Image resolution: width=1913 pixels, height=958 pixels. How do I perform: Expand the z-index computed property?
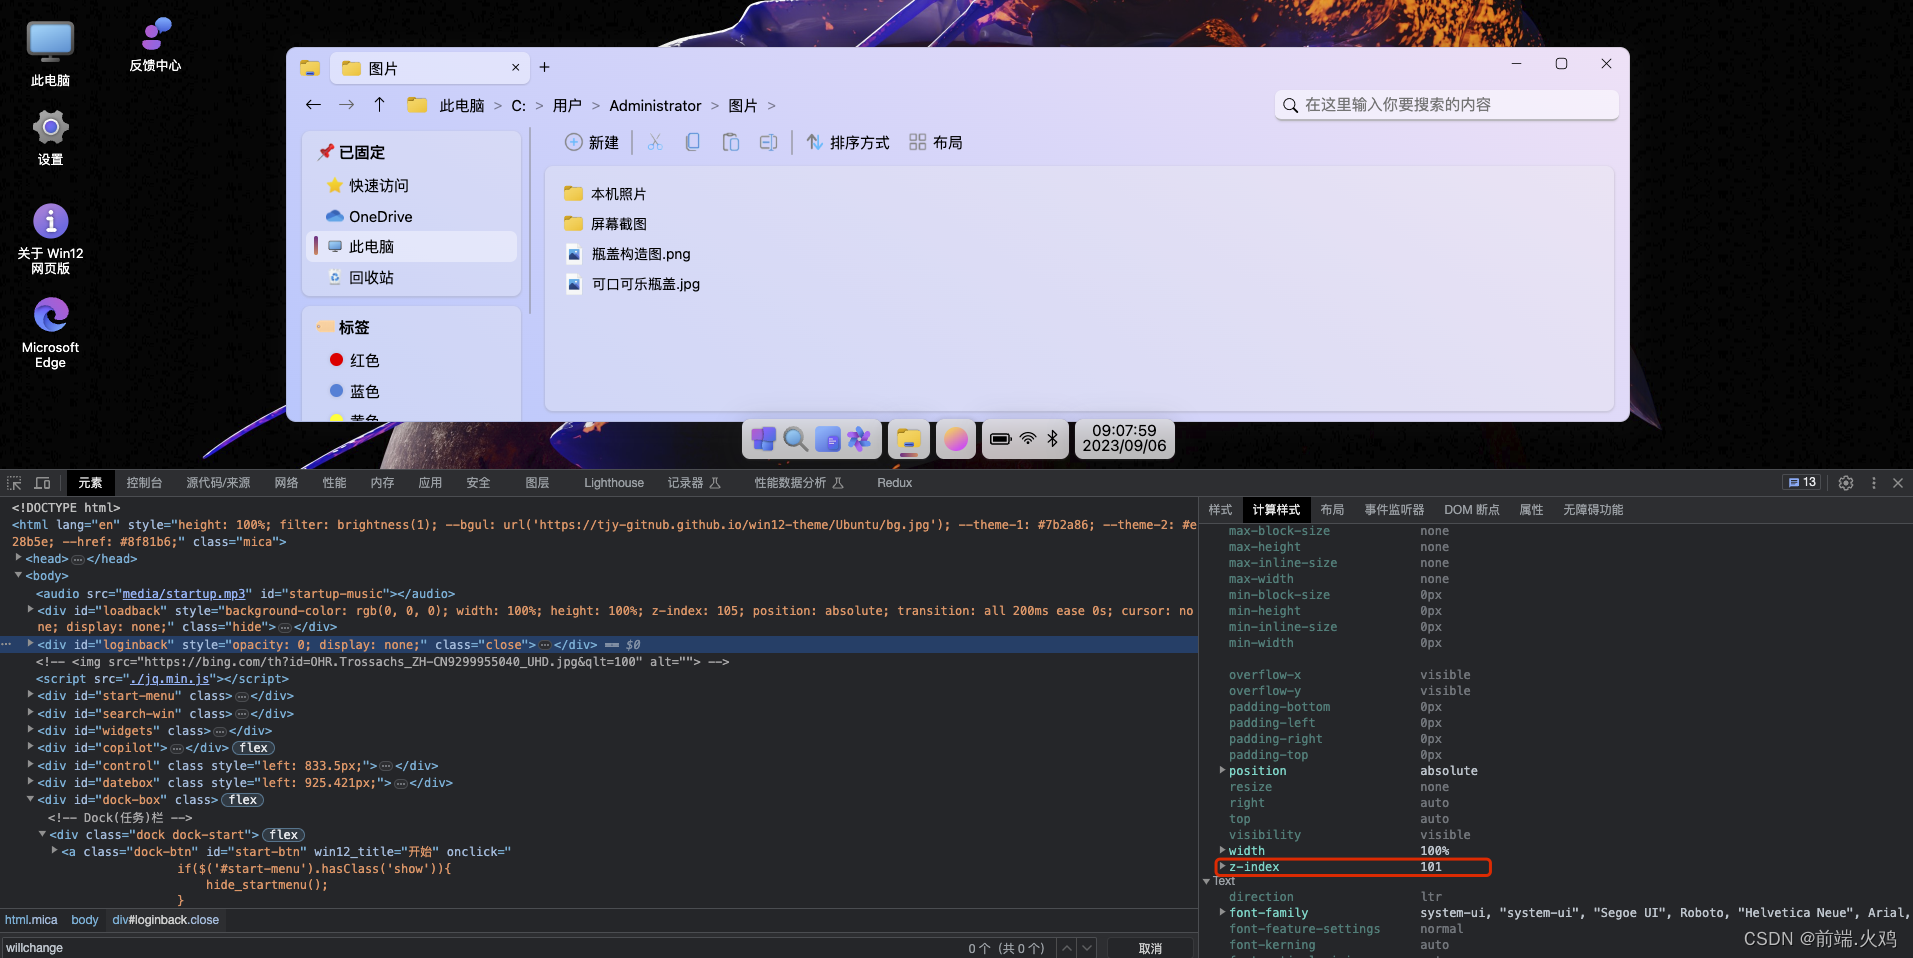click(x=1222, y=866)
